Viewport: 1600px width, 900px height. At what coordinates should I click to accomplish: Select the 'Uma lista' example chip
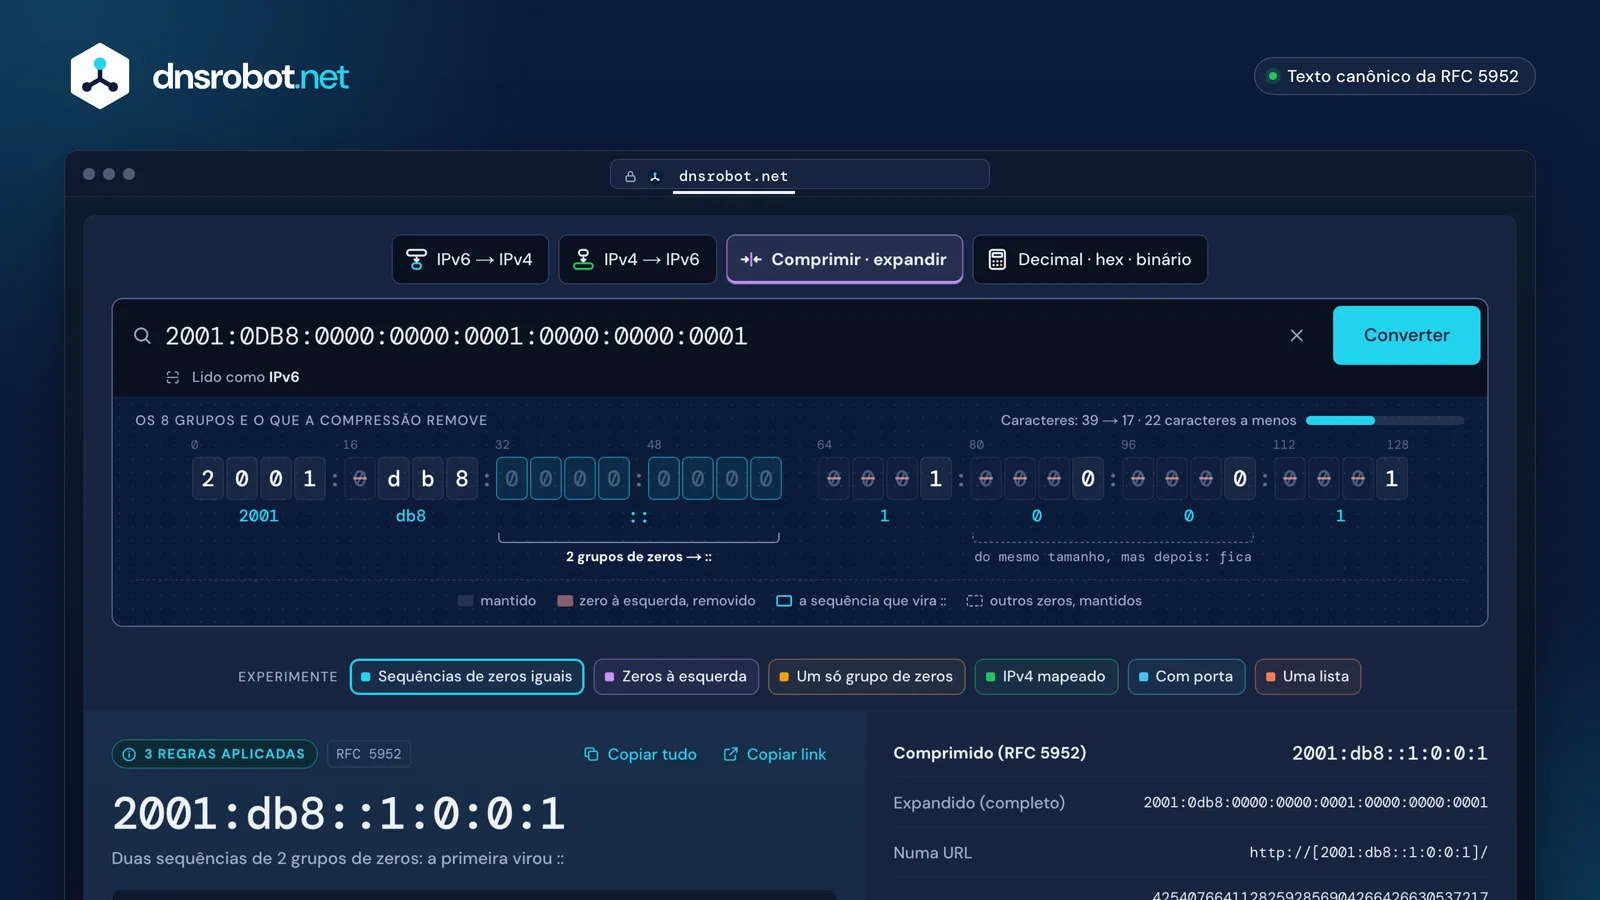coord(1308,677)
